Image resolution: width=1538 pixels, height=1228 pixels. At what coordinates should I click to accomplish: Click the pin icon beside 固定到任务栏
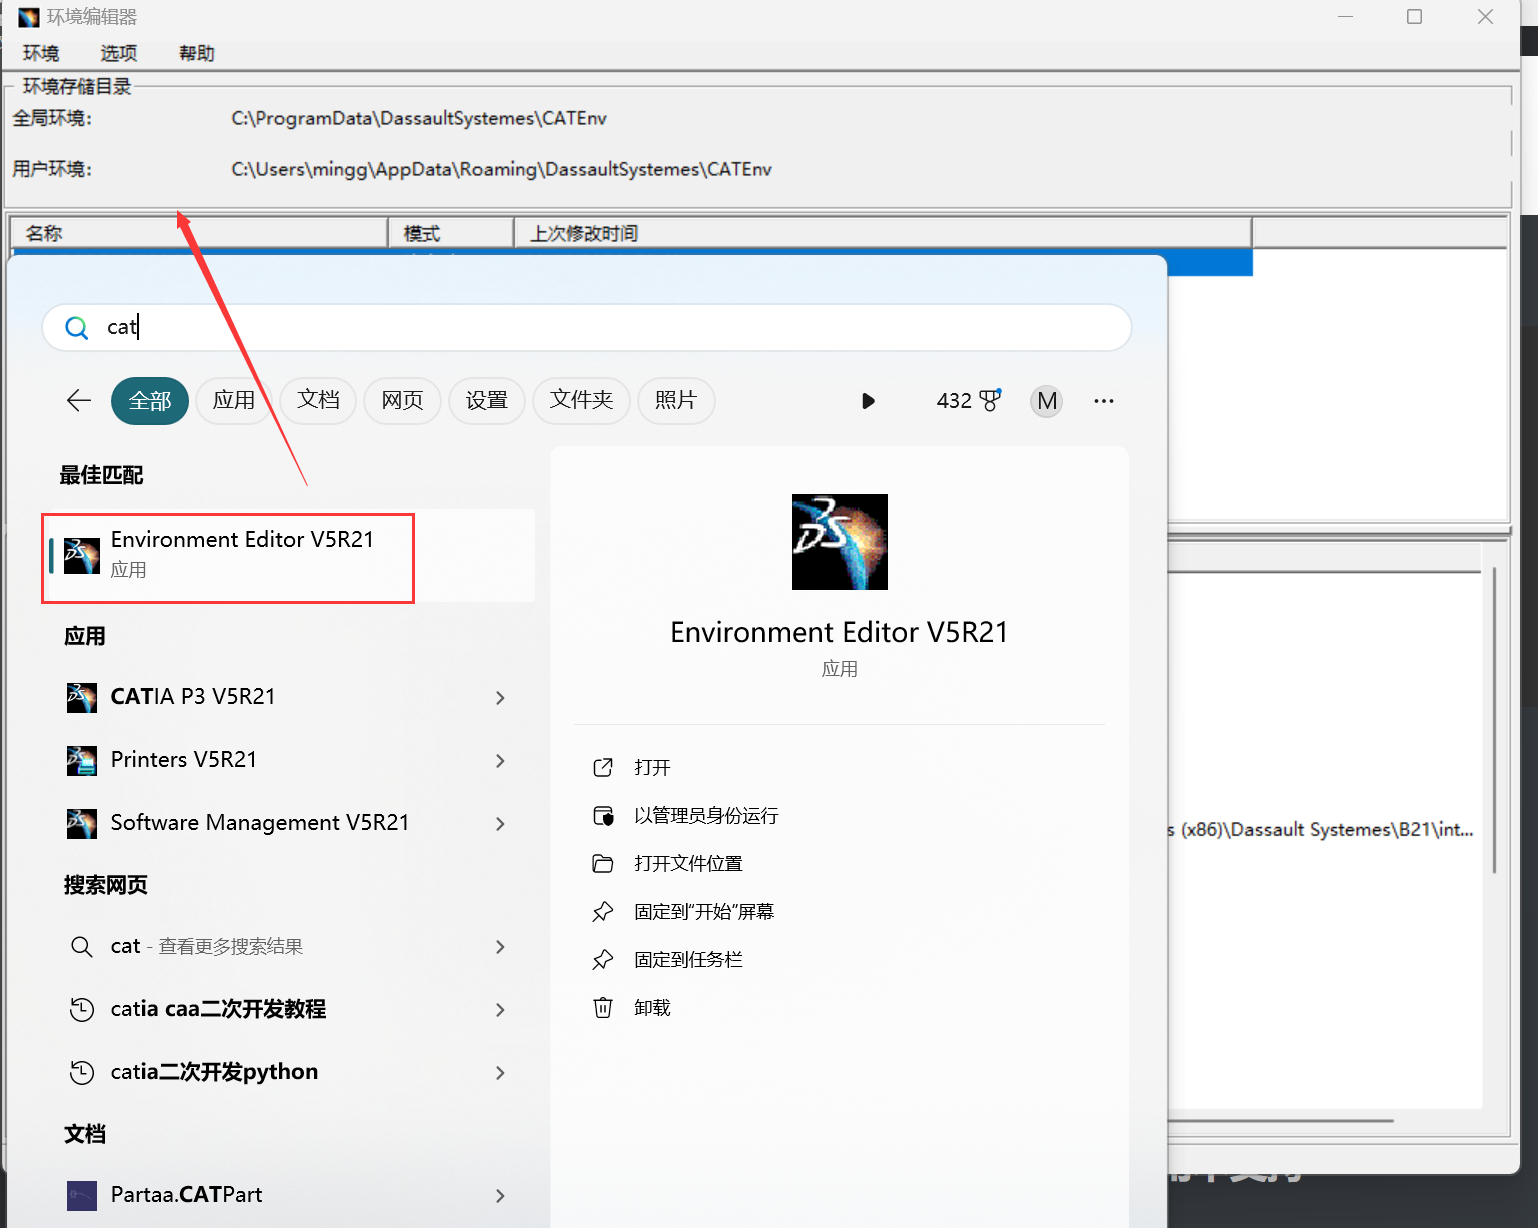coord(603,959)
